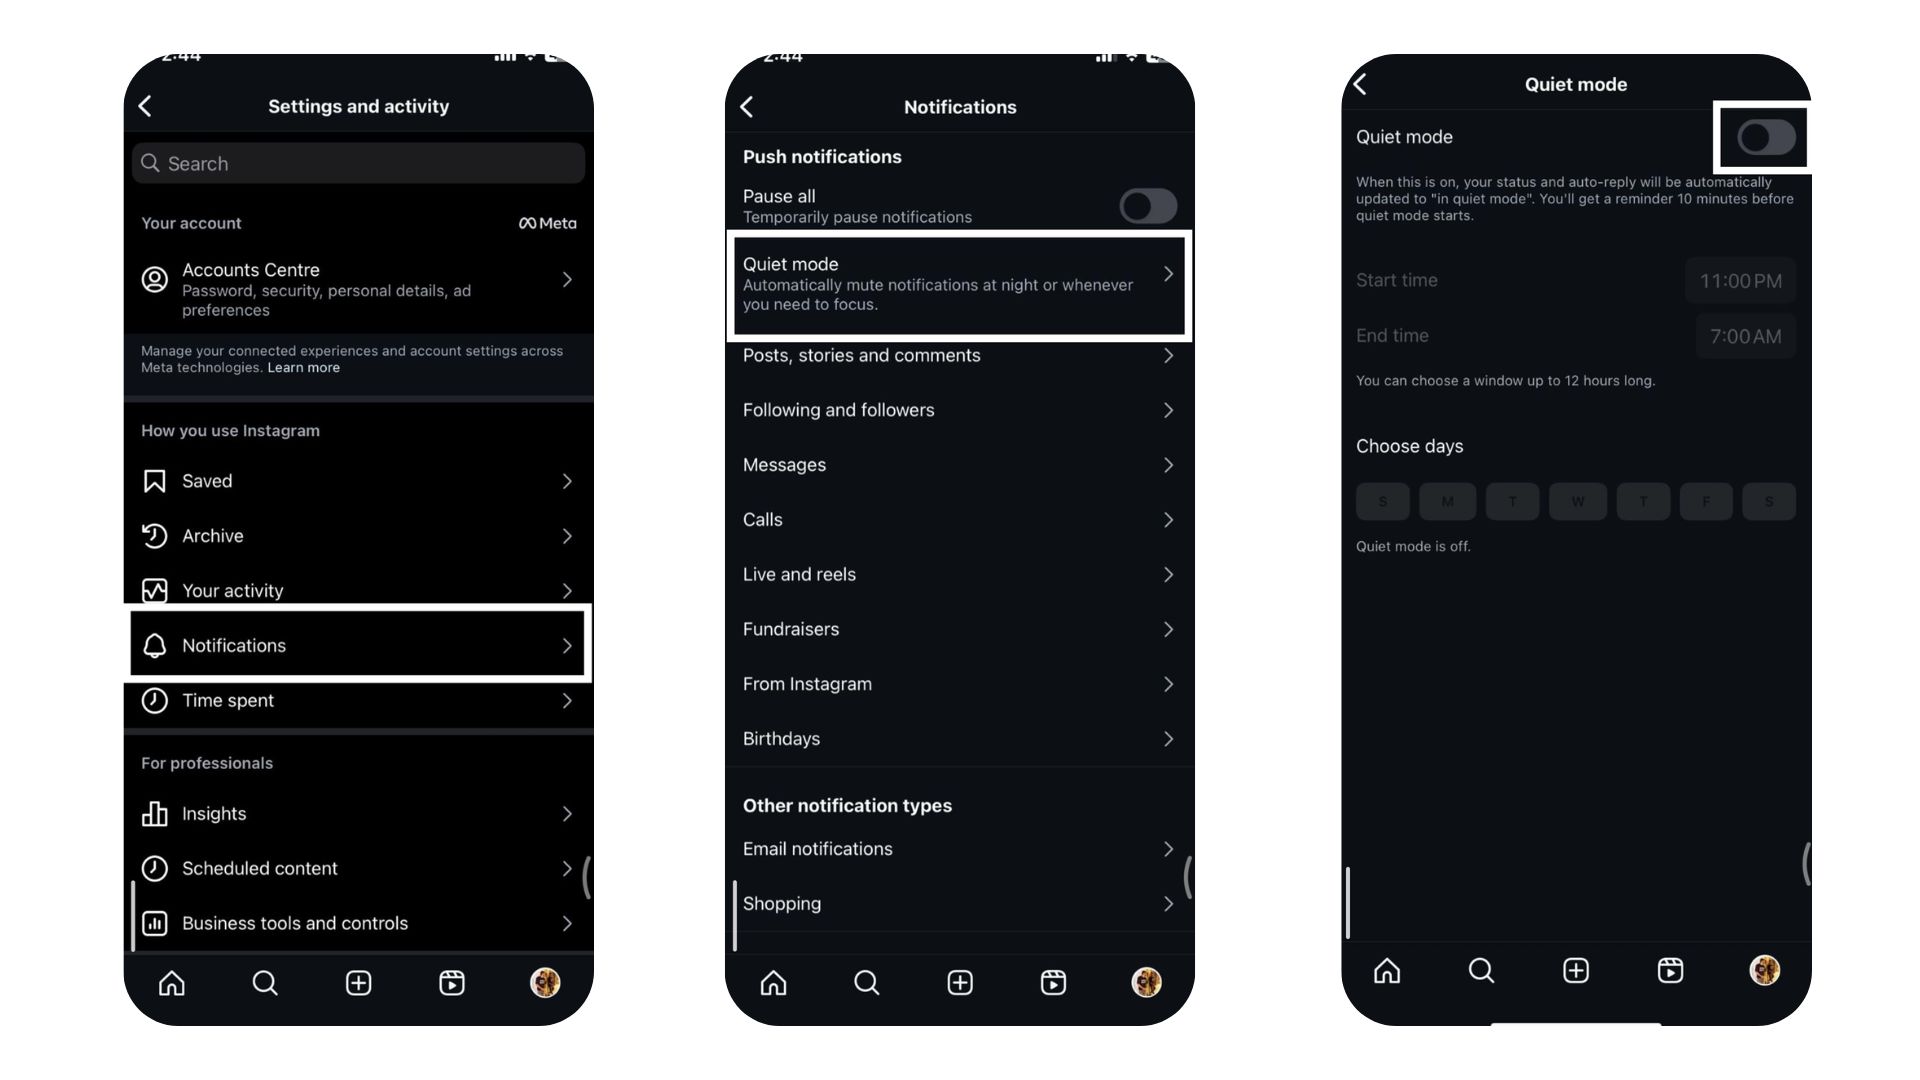Toggle Pause all notifications switch
The image size is (1920, 1080).
1145,204
